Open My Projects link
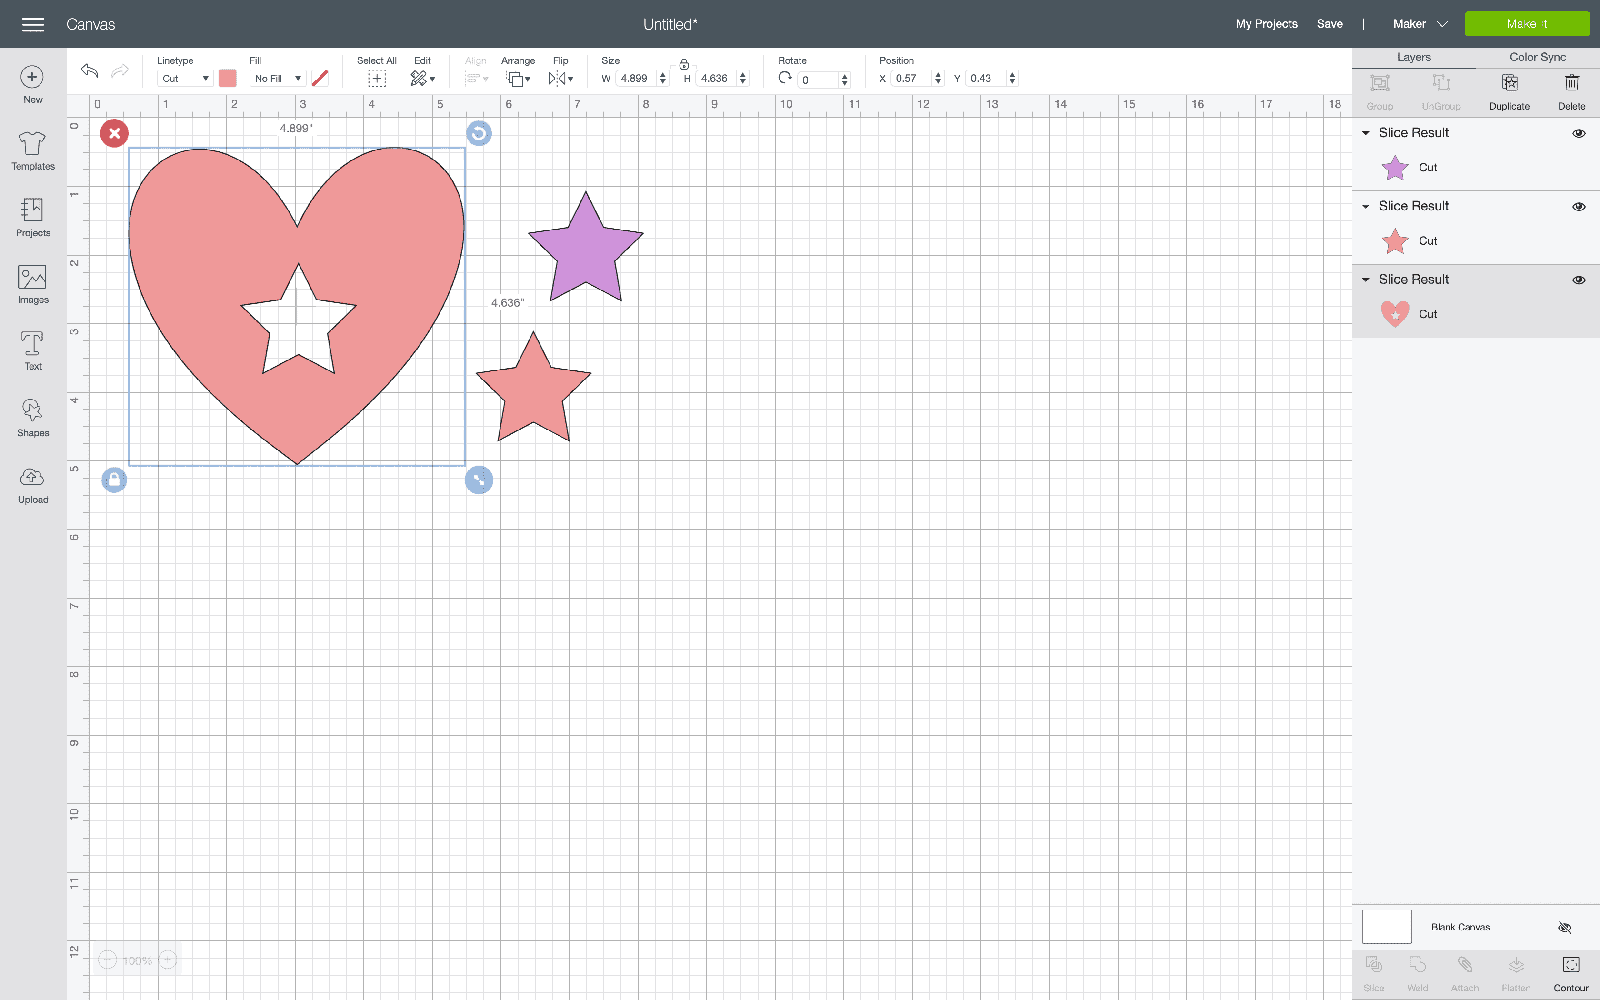Image resolution: width=1600 pixels, height=1000 pixels. (1266, 24)
